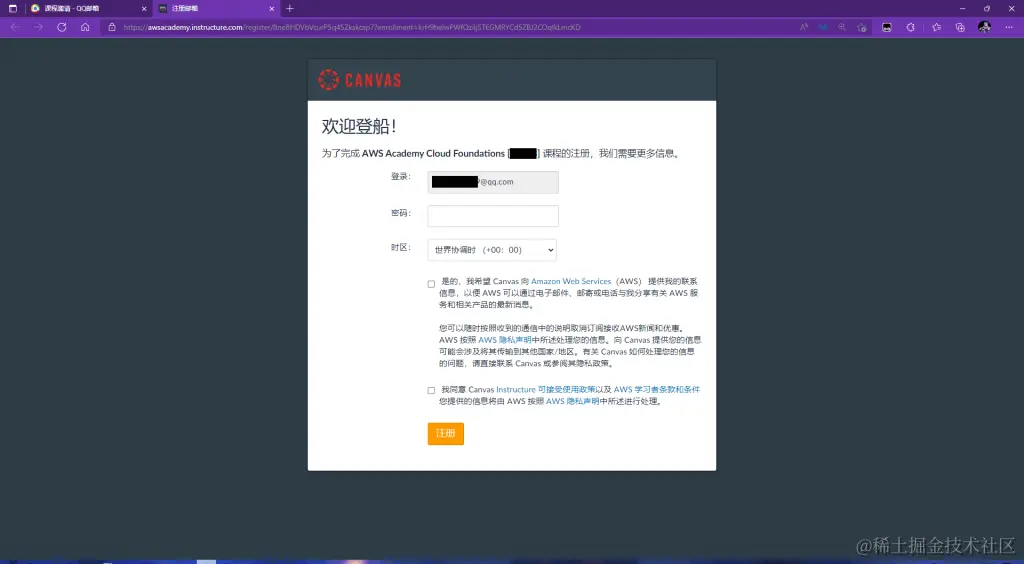
Task: Open the AWS 学习者条款和条件 link
Action: pyautogui.click(x=656, y=390)
